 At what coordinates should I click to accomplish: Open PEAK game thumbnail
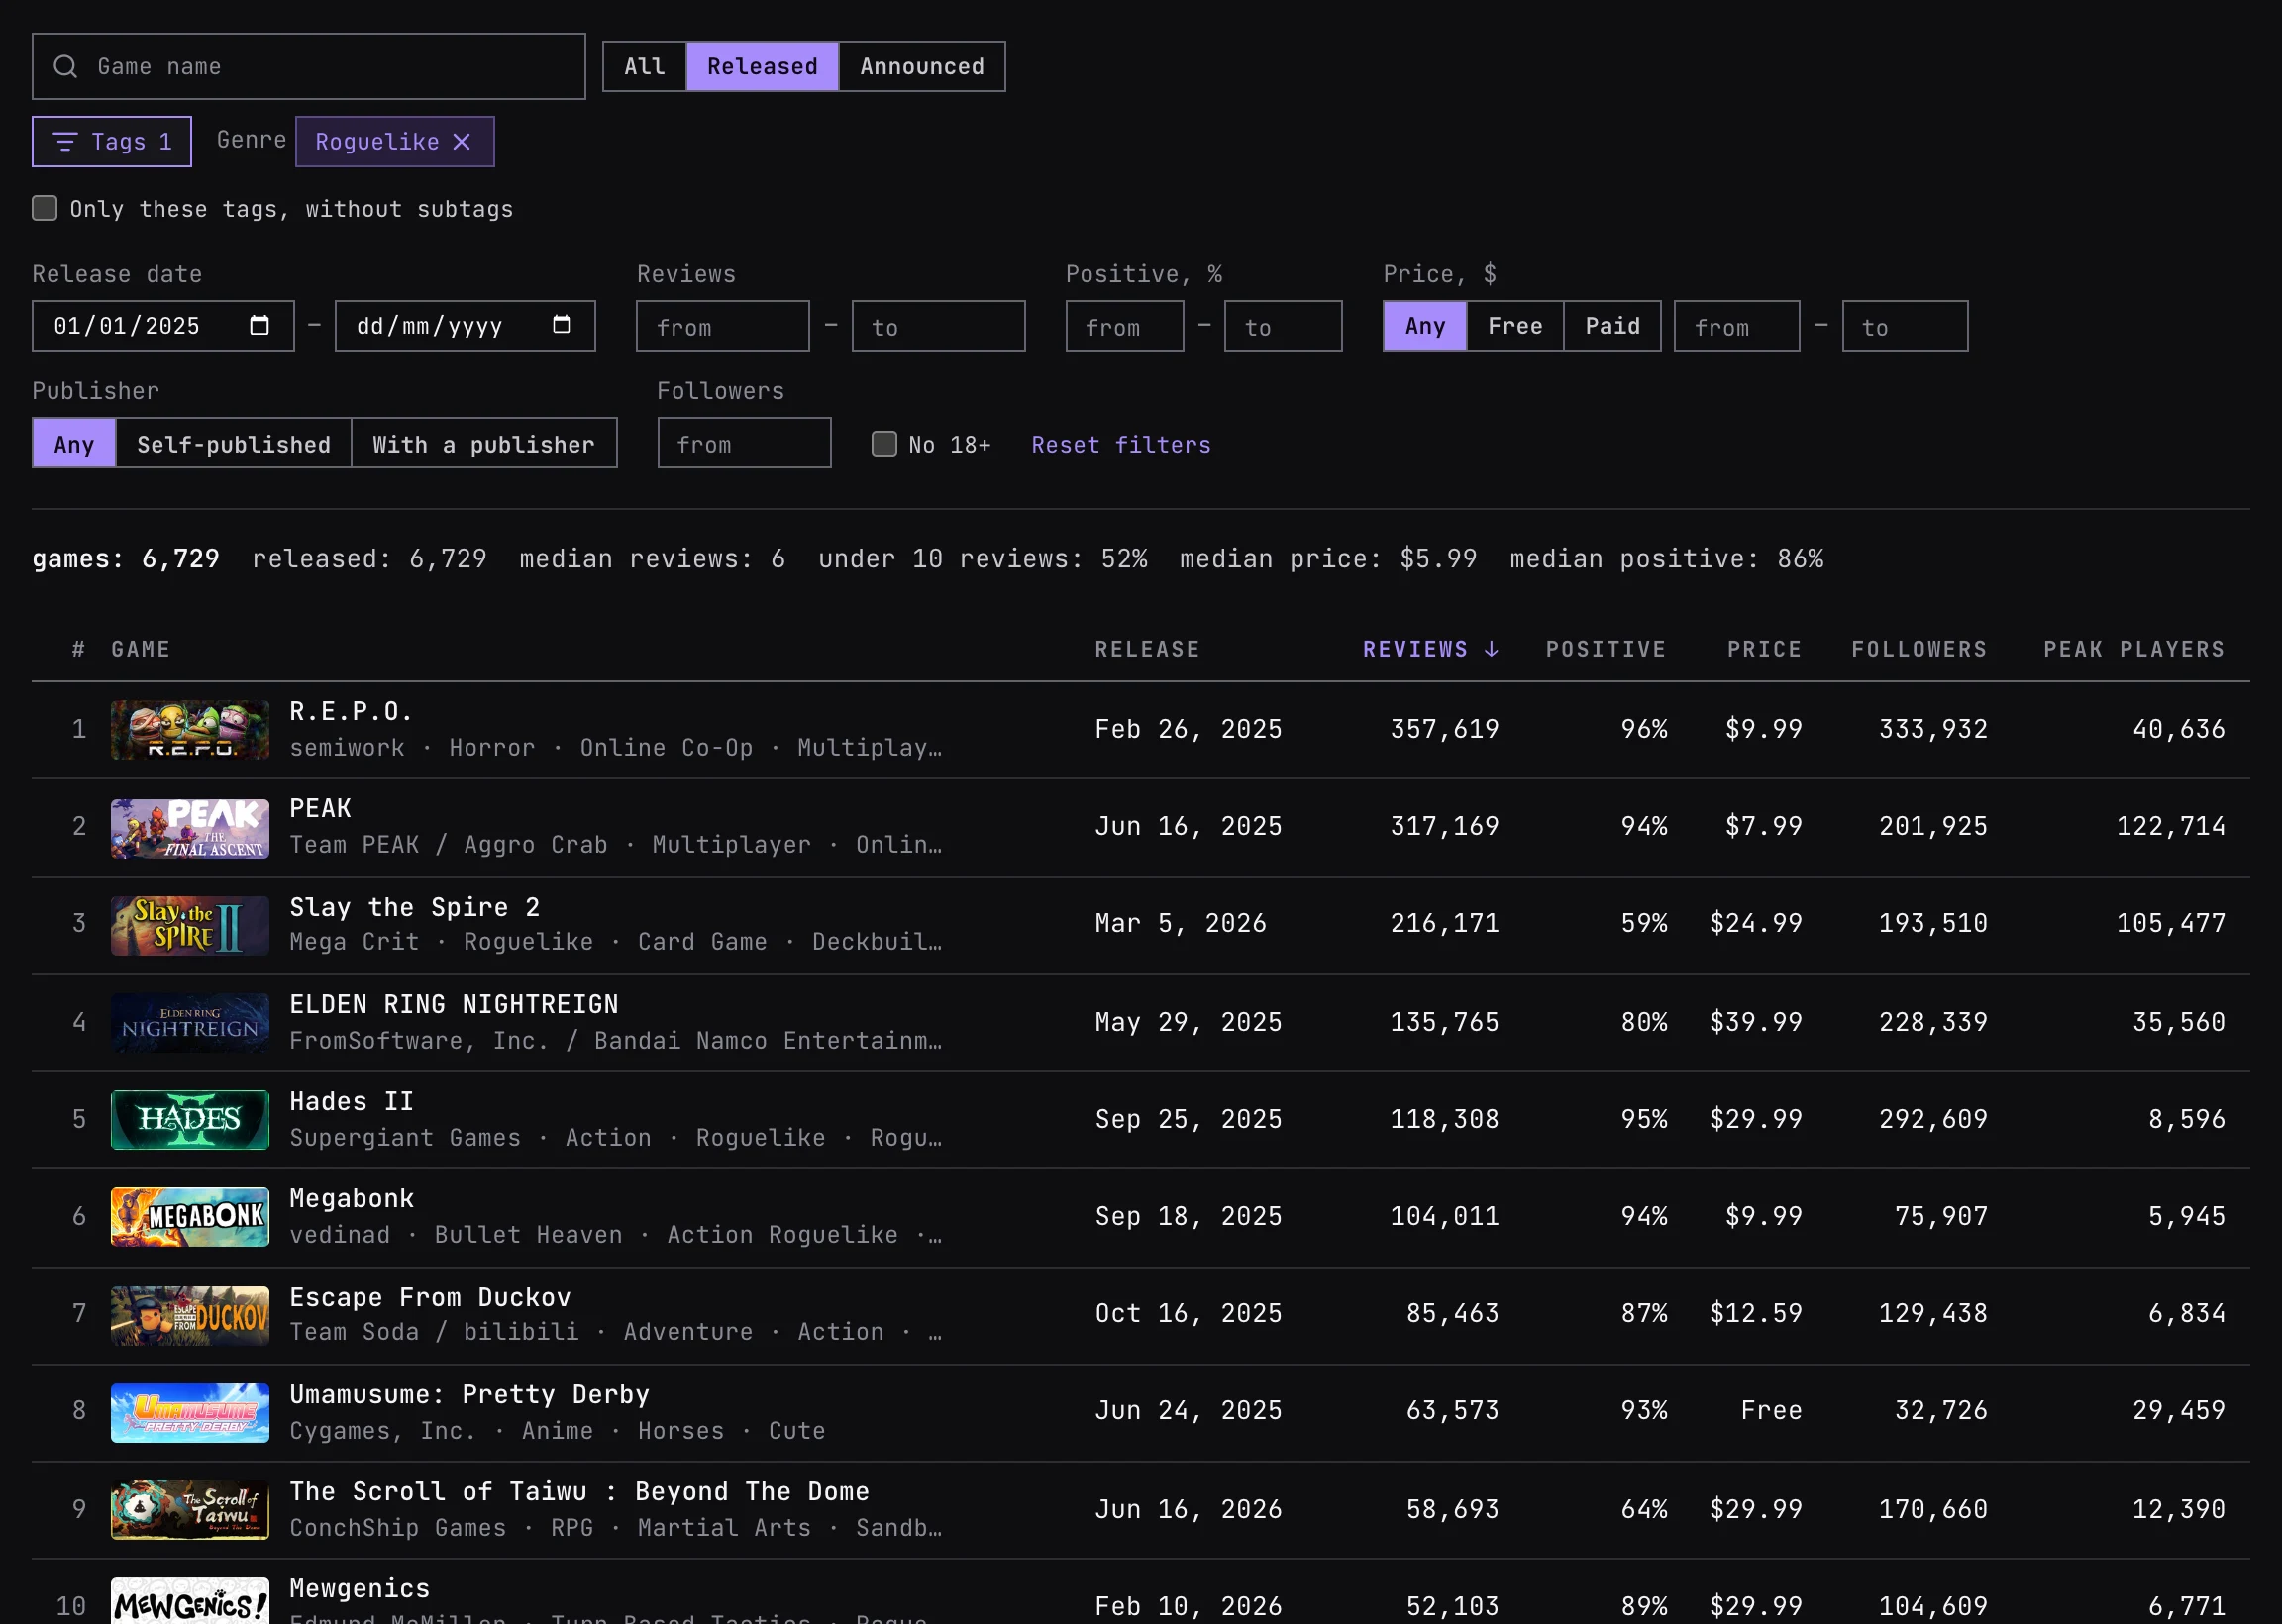click(190, 828)
